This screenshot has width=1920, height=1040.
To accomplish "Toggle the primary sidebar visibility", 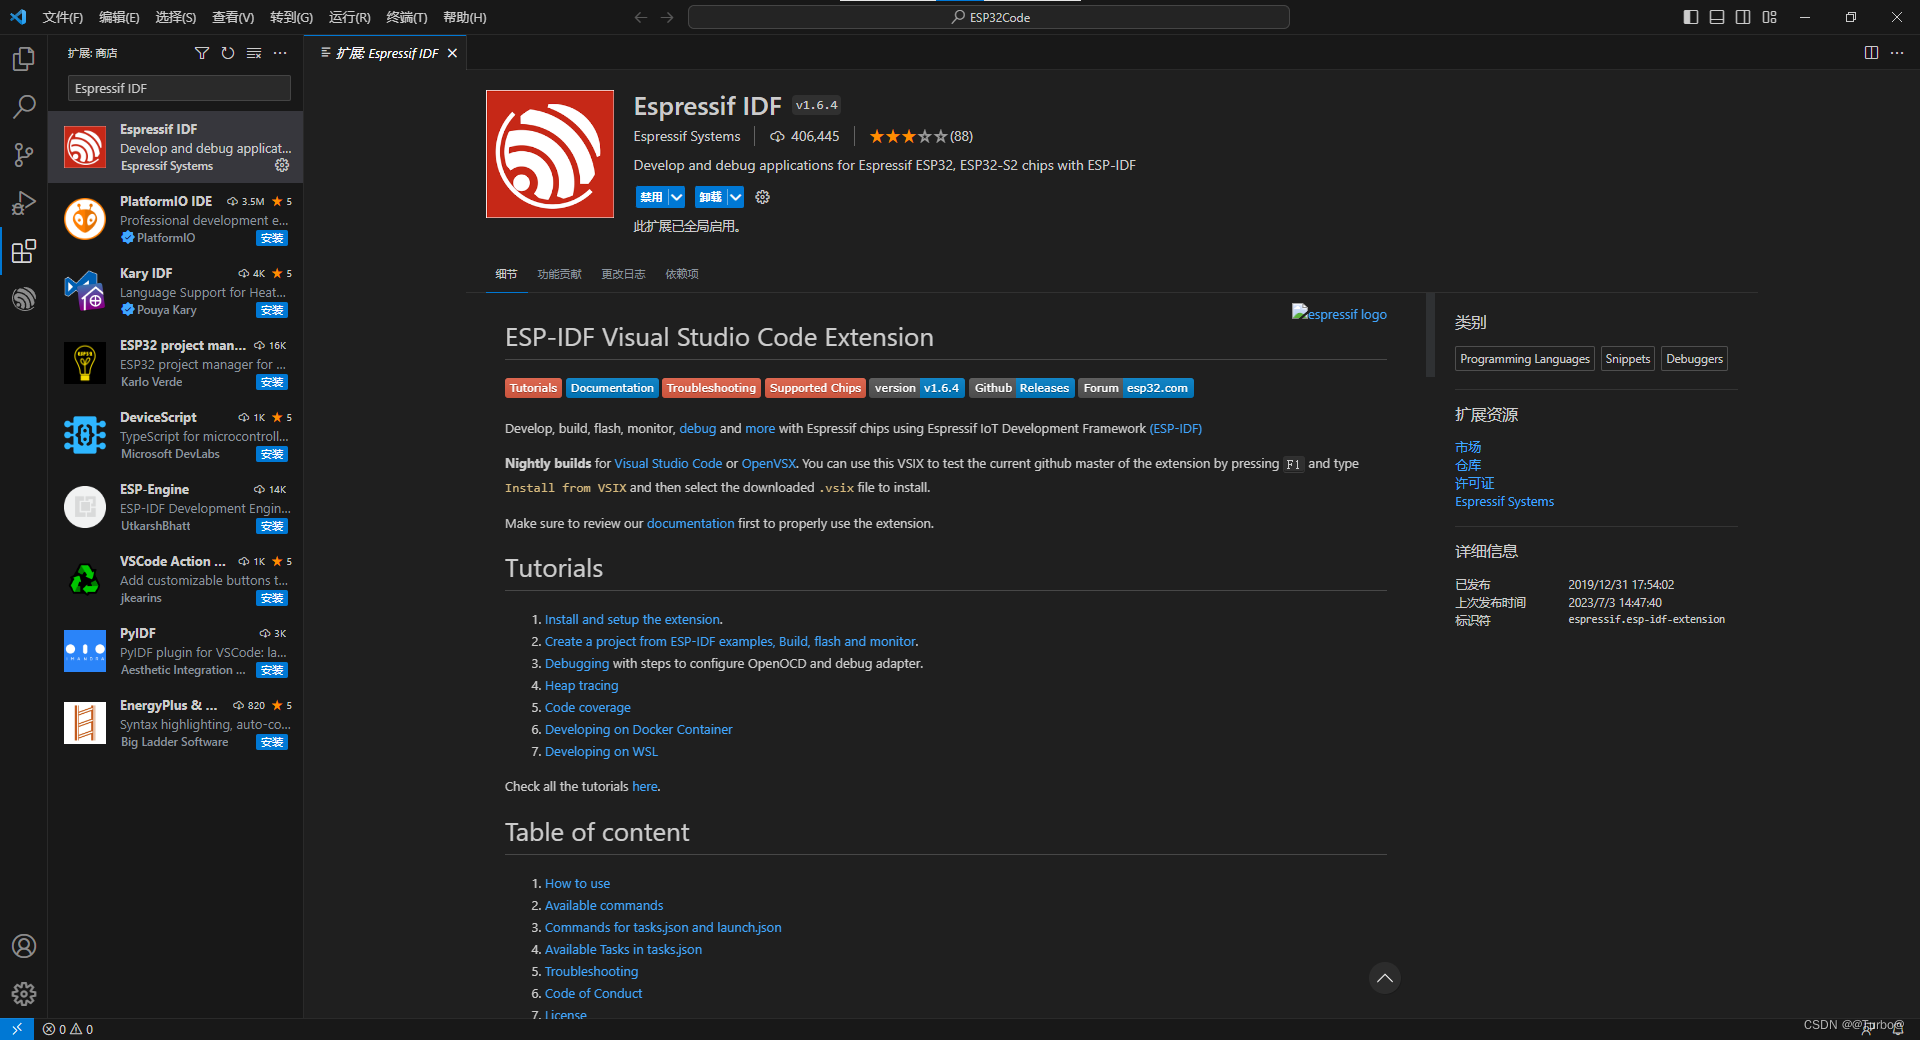I will [1690, 17].
